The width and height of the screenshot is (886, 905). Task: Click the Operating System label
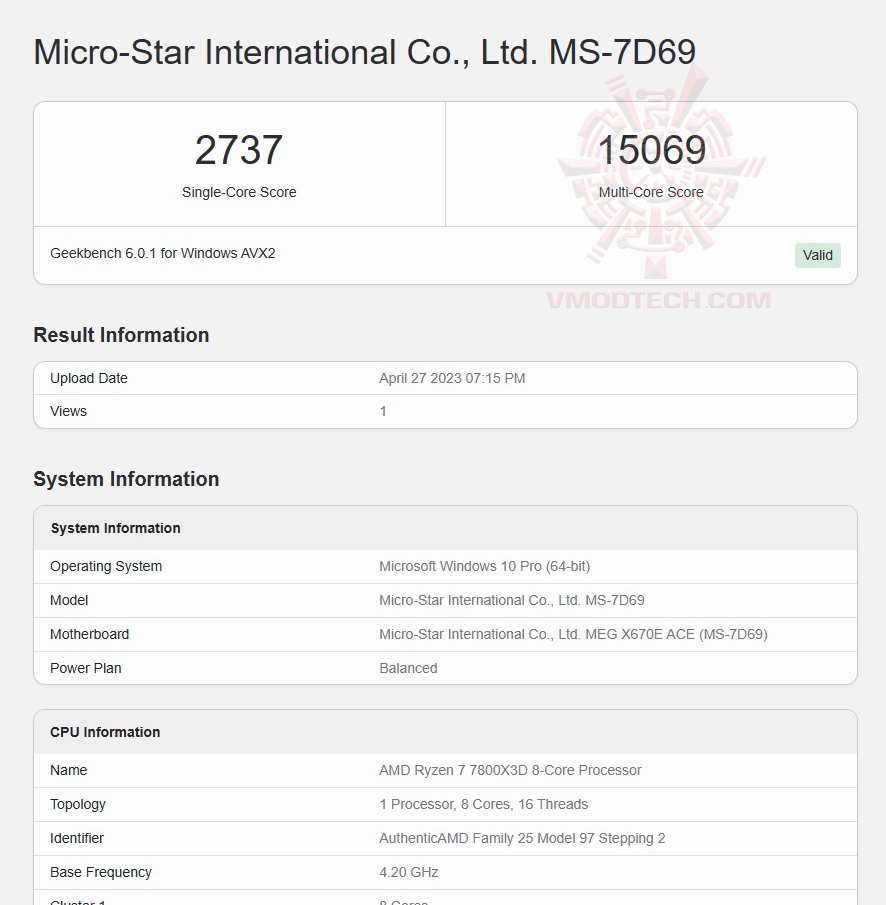tap(106, 566)
